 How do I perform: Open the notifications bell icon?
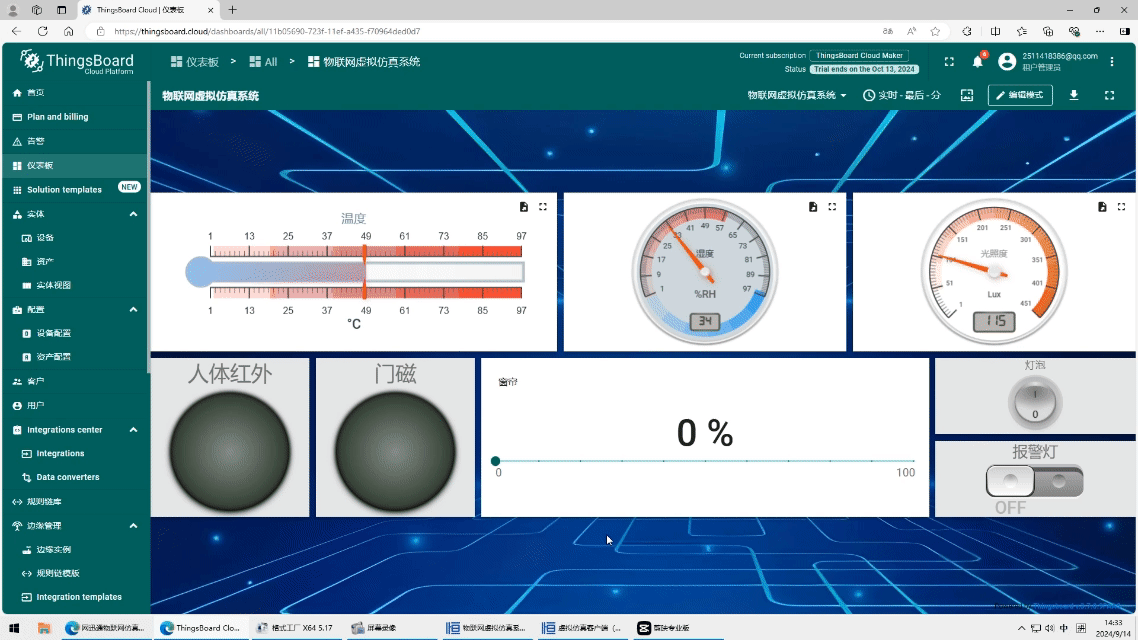tap(977, 62)
